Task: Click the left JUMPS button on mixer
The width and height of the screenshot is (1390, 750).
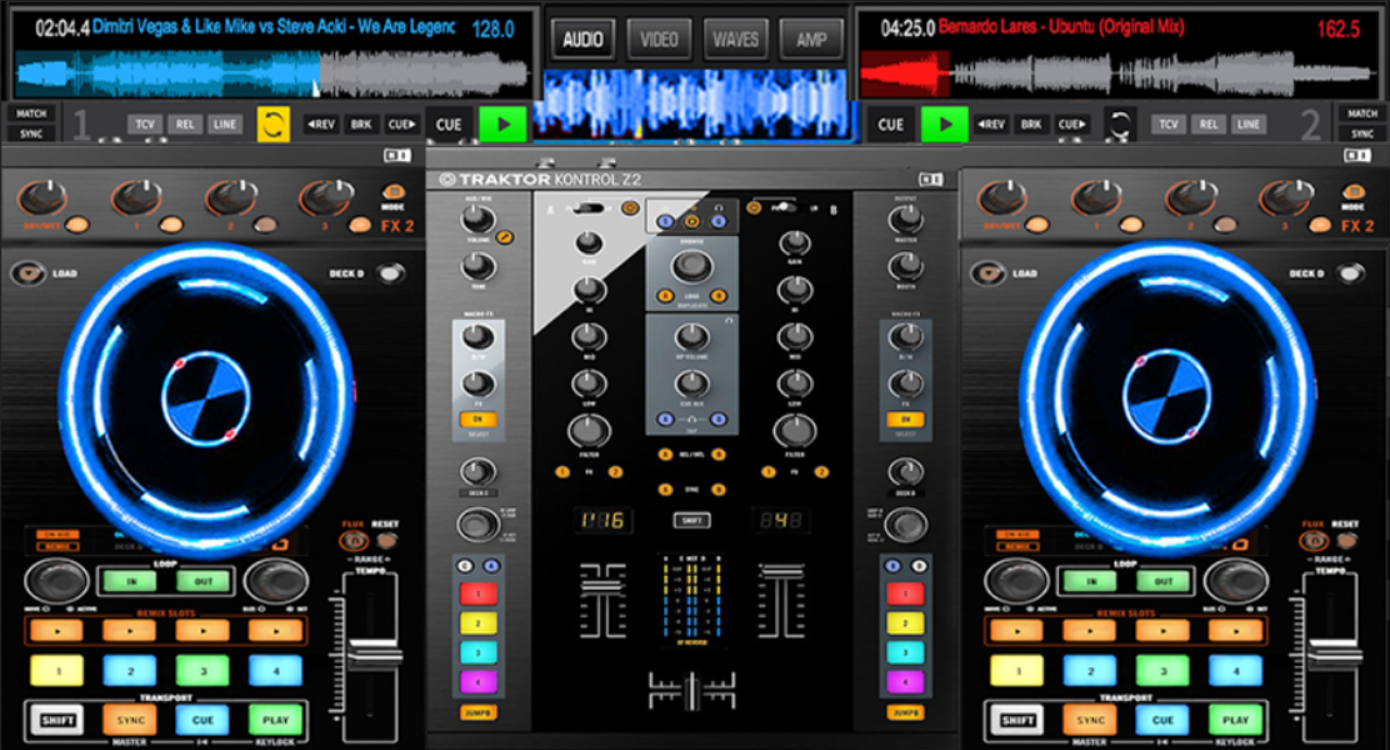Action: [479, 714]
